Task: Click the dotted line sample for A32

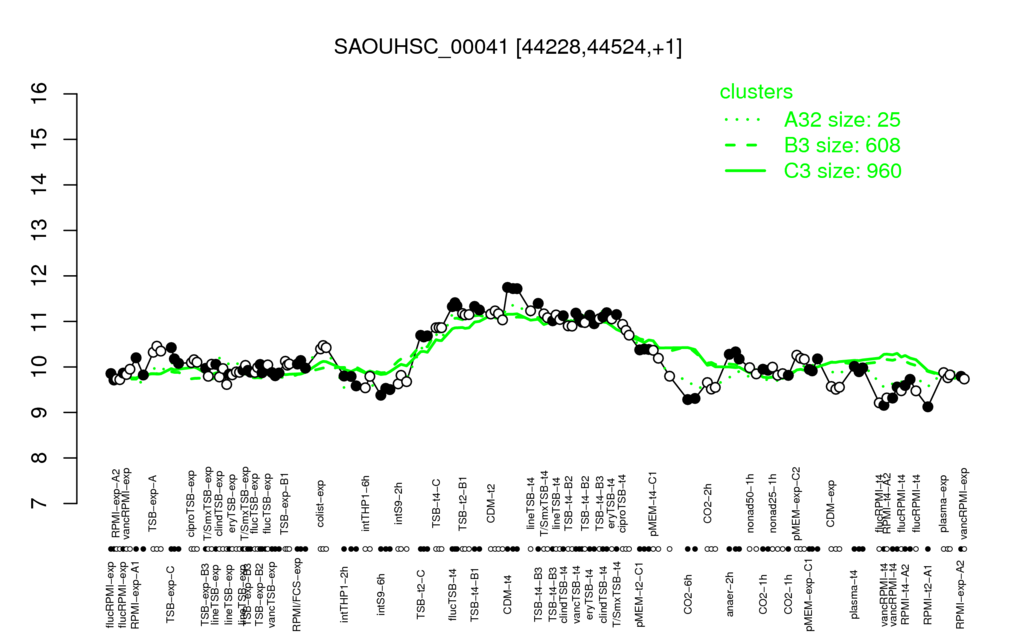Action: (744, 120)
